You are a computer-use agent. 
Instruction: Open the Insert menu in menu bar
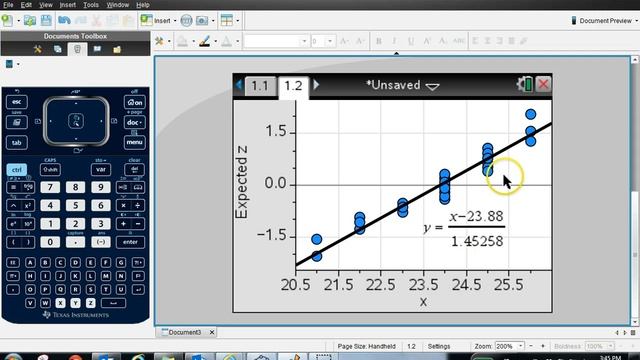pos(67,5)
